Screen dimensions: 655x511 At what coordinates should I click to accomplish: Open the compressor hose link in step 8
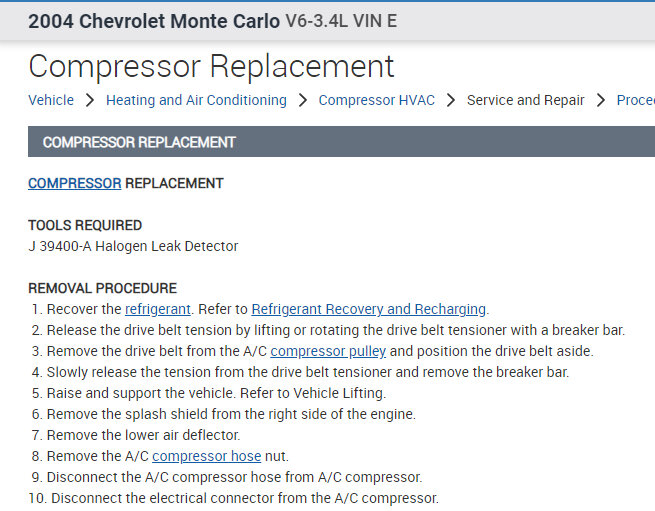(206, 456)
